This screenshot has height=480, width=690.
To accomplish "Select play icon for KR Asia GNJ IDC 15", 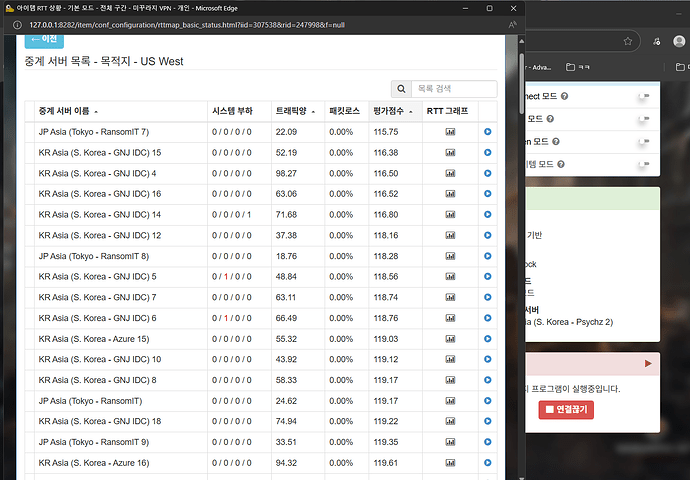I will coord(487,153).
